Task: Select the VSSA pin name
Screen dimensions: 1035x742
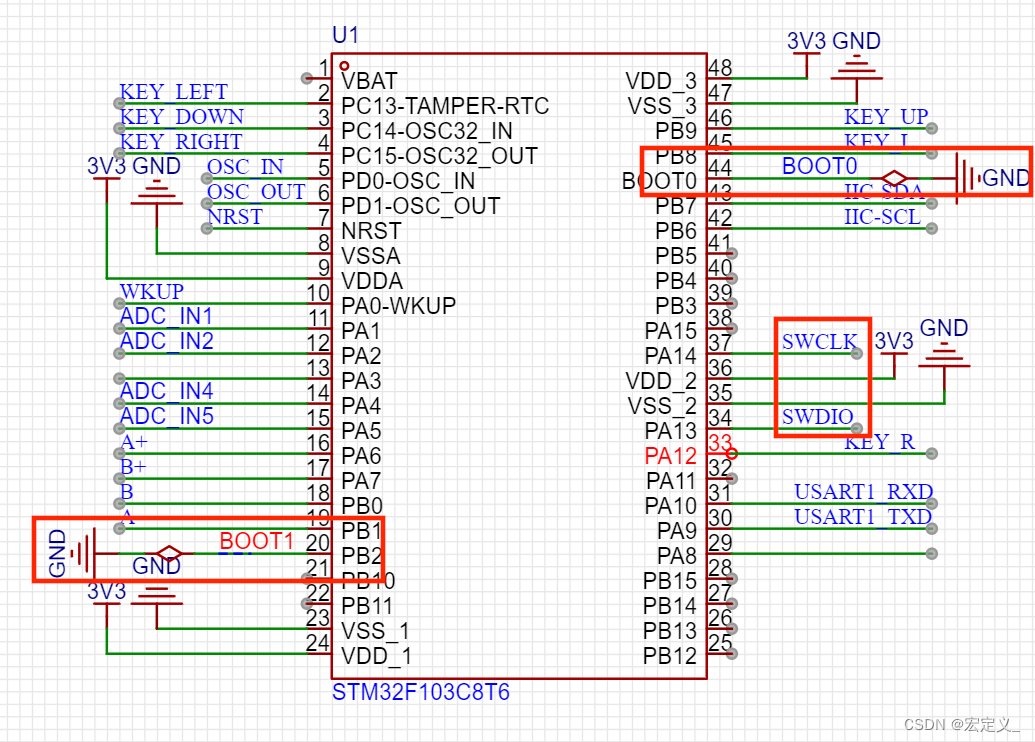Action: tap(370, 256)
